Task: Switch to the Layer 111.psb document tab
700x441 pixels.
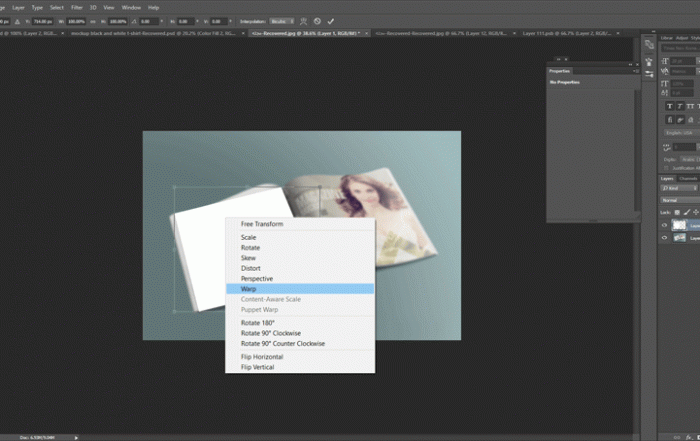Action: tap(567, 33)
